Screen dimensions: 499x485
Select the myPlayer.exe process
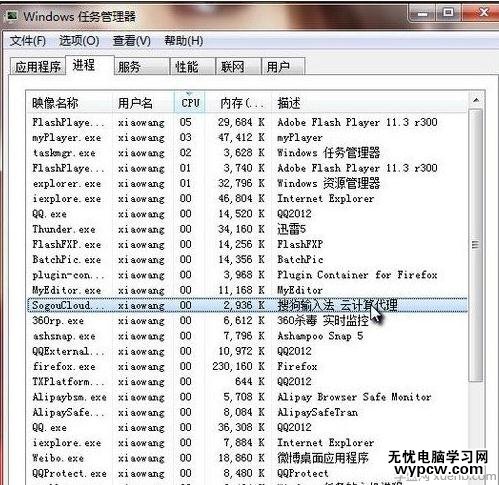coord(247,138)
